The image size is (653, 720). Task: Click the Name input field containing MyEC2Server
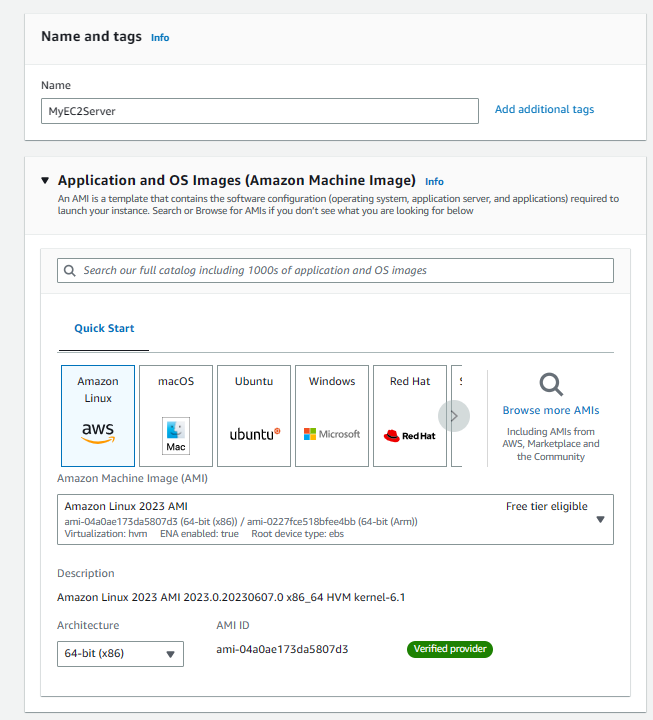[260, 111]
